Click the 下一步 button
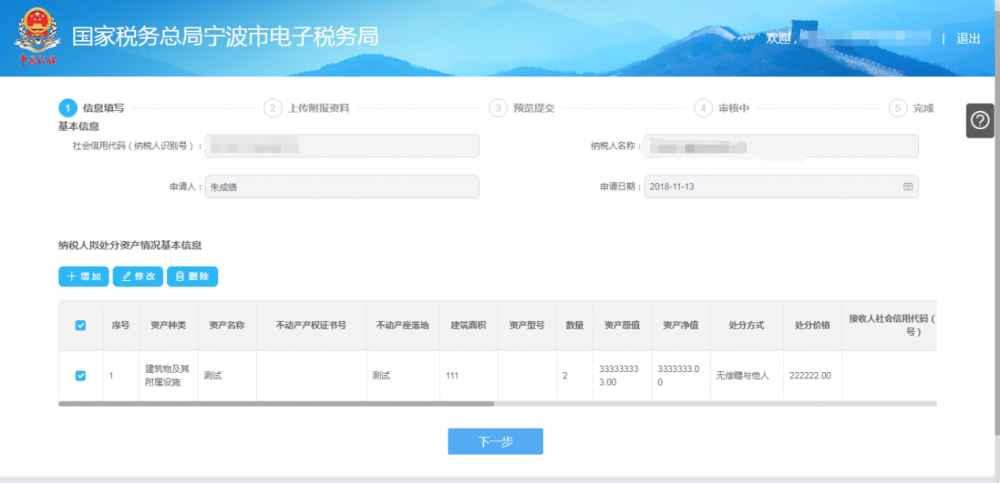The height and width of the screenshot is (483, 1000). pyautogui.click(x=496, y=442)
